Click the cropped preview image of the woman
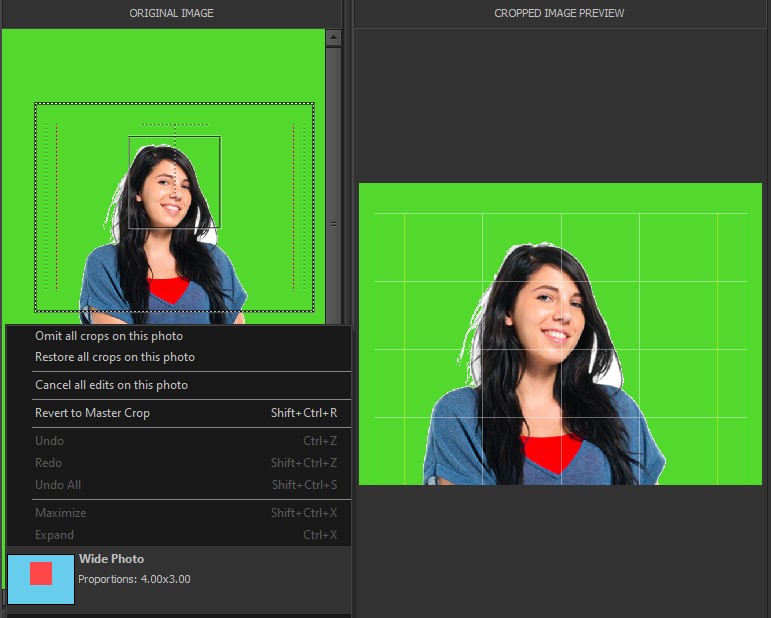This screenshot has height=618, width=771. tap(560, 334)
